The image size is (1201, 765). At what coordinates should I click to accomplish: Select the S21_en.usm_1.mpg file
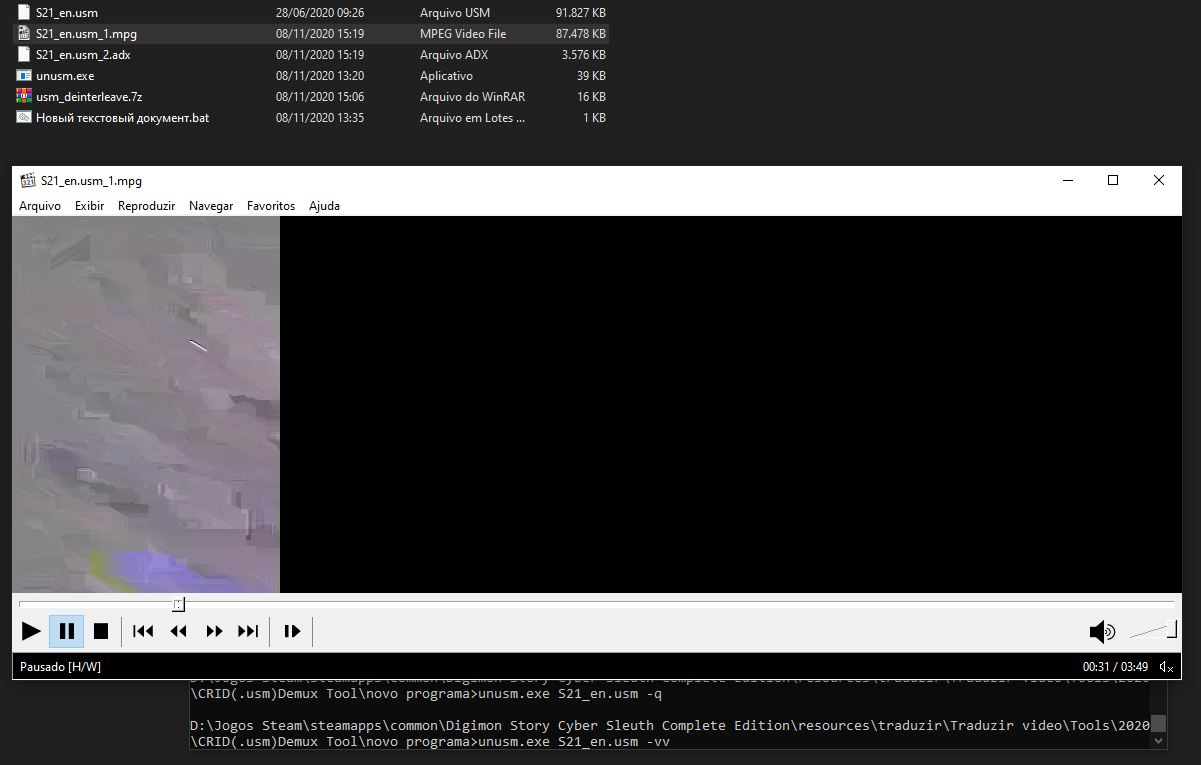[x=86, y=34]
